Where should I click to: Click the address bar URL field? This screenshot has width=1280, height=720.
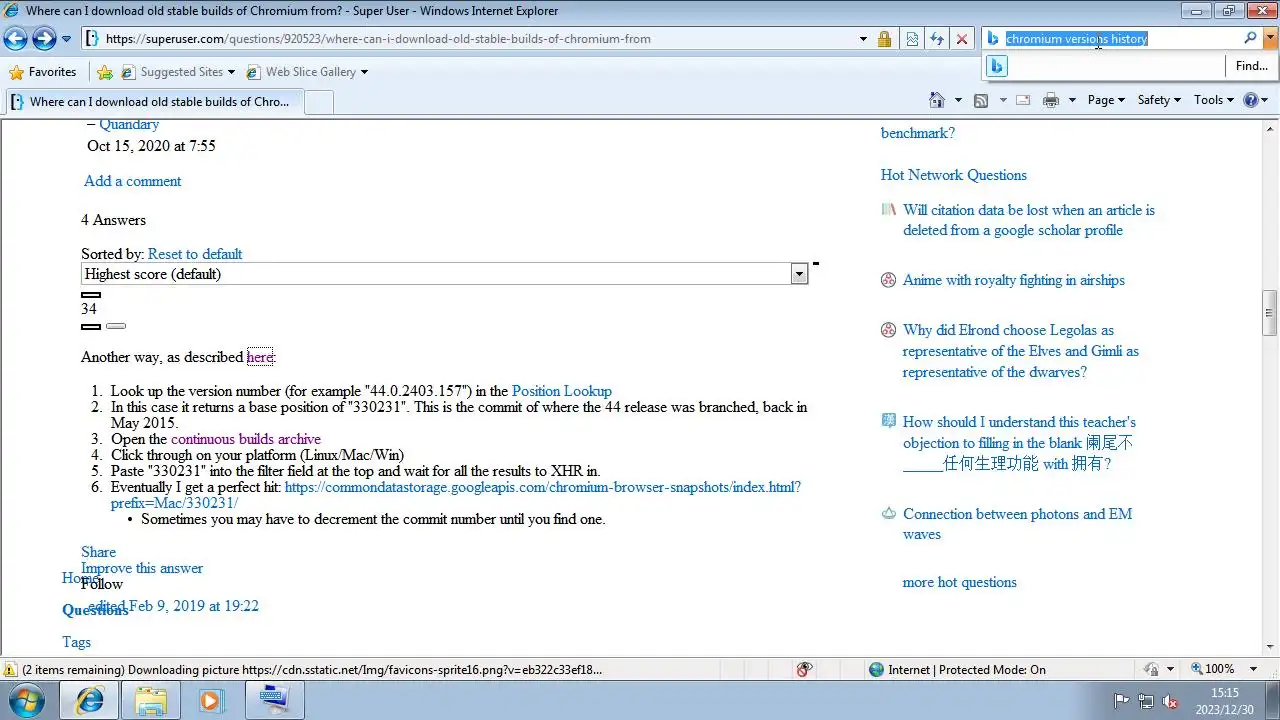470,39
